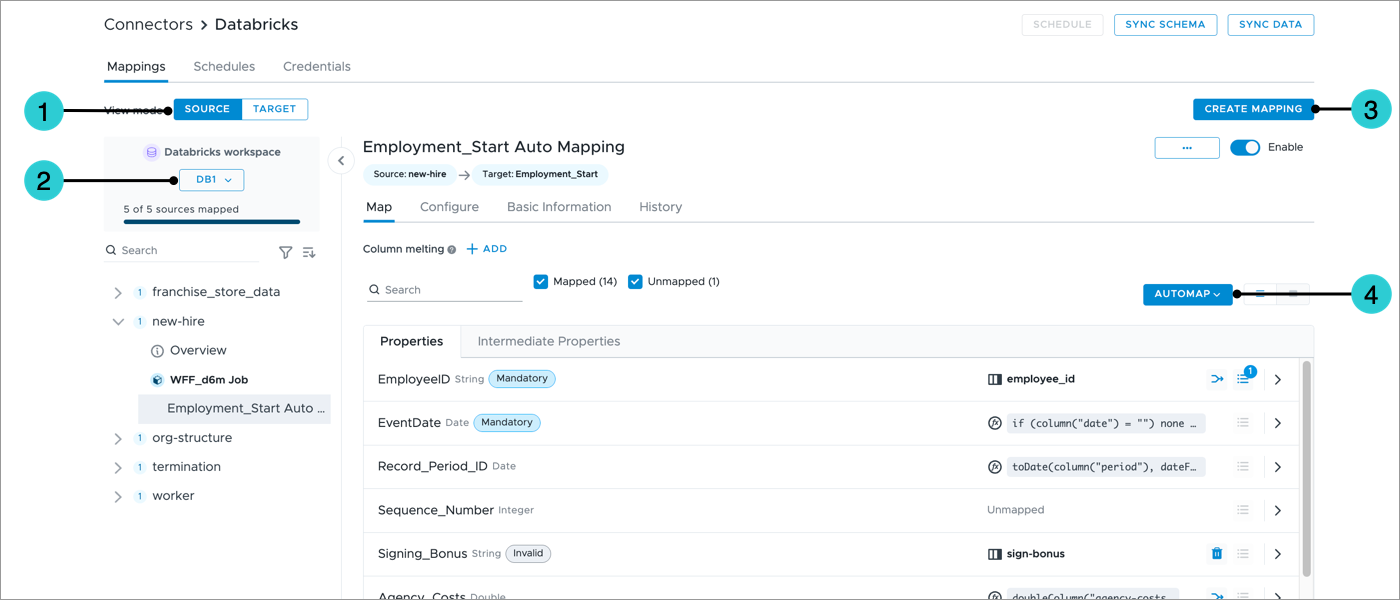
Task: Click the Databricks workspace database icon
Action: 152,153
